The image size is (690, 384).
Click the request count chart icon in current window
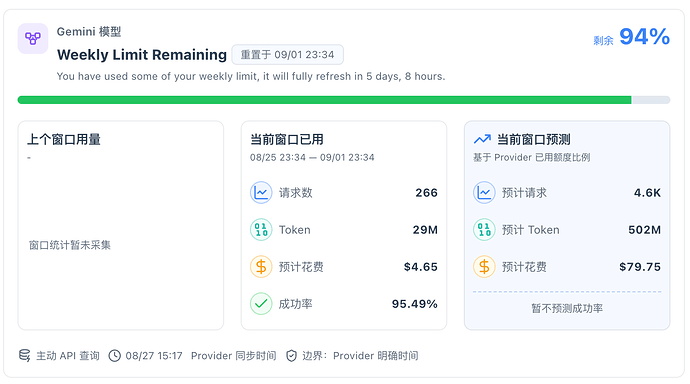click(x=261, y=193)
